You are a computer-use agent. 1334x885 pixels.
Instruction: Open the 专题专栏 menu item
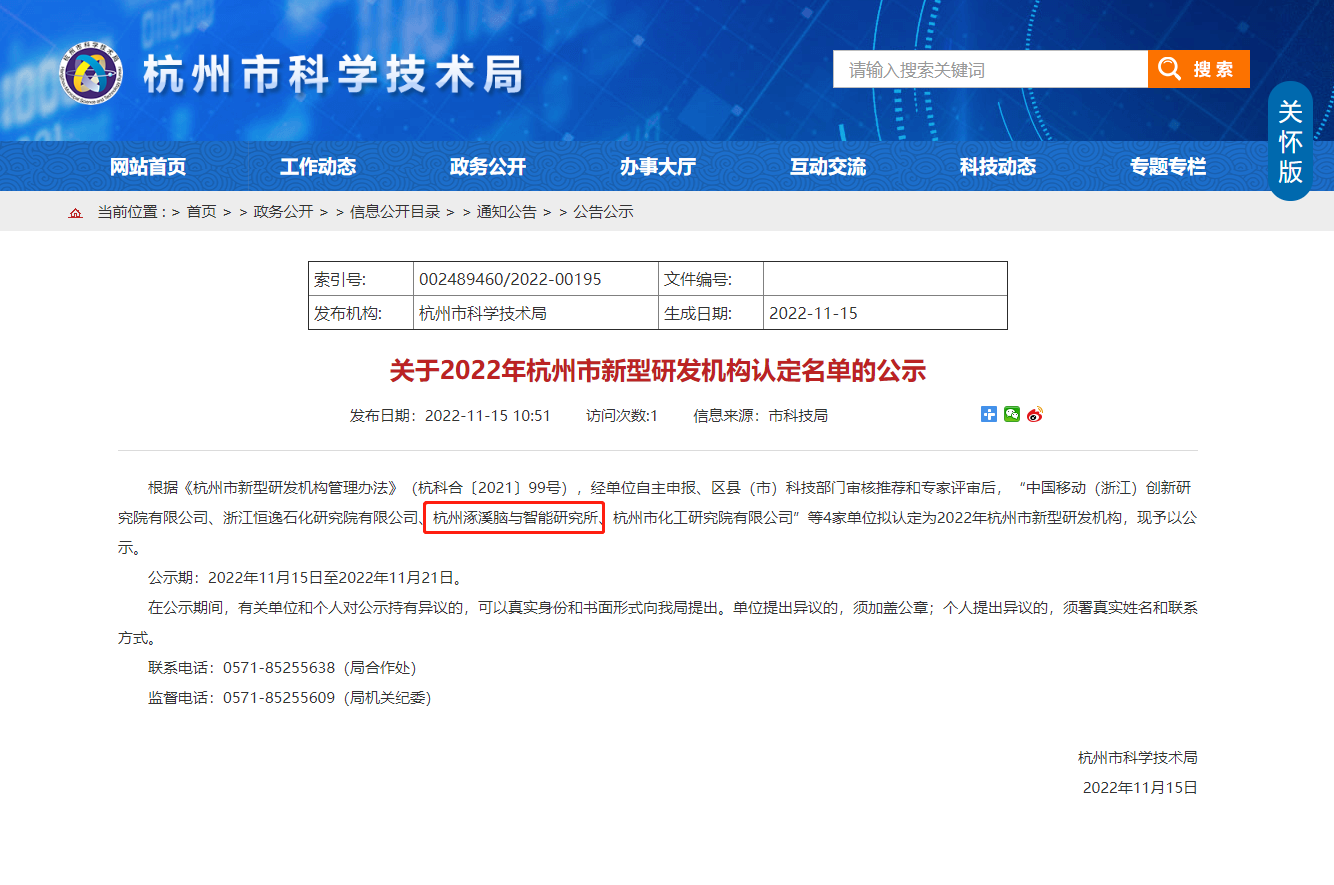[1168, 167]
